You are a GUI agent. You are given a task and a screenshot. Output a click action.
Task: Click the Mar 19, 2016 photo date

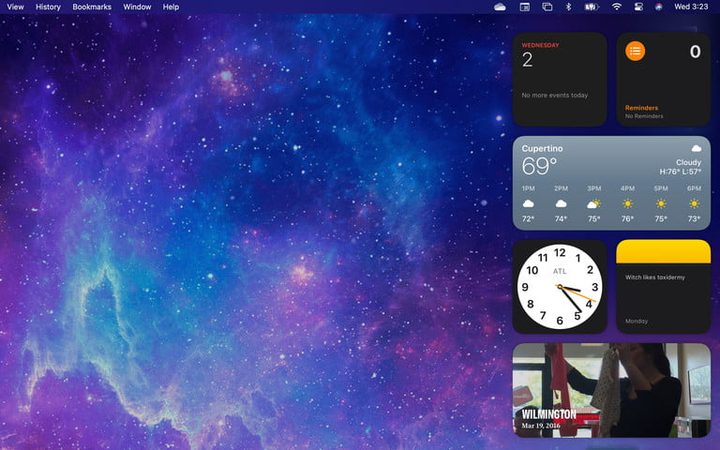point(541,426)
